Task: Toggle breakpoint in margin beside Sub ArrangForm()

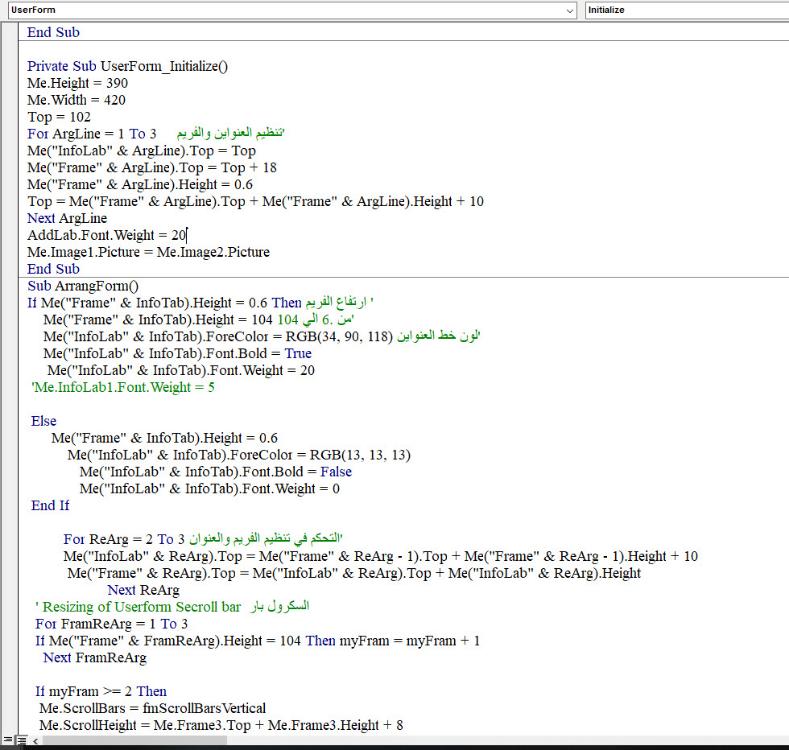Action: 9,286
